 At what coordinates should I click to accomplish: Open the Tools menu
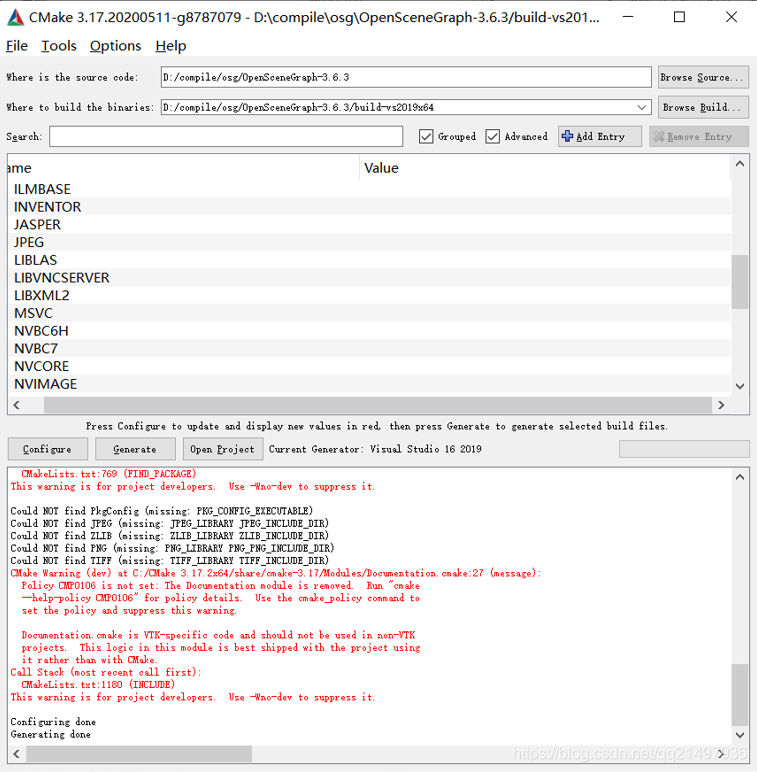(59, 46)
